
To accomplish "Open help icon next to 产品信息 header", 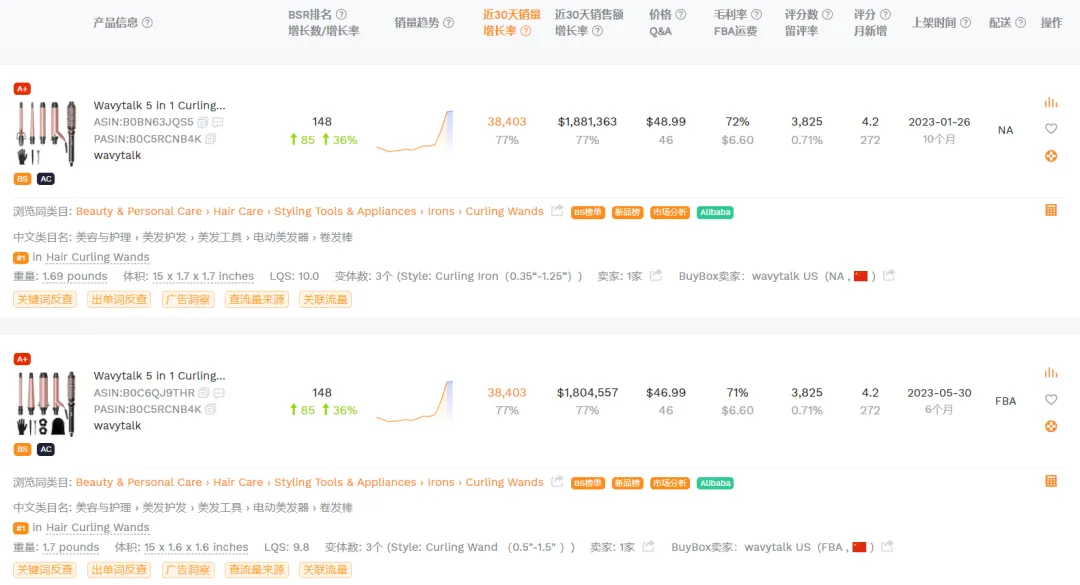I will click(147, 23).
